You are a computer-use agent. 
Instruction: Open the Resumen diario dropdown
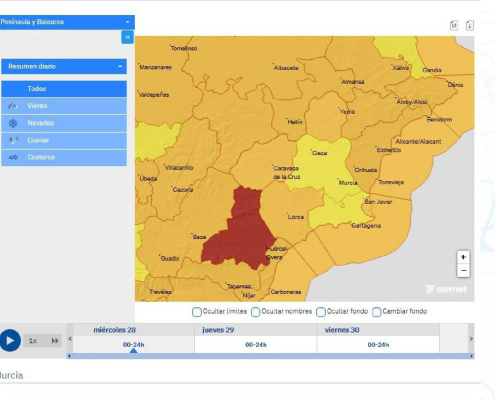click(64, 66)
